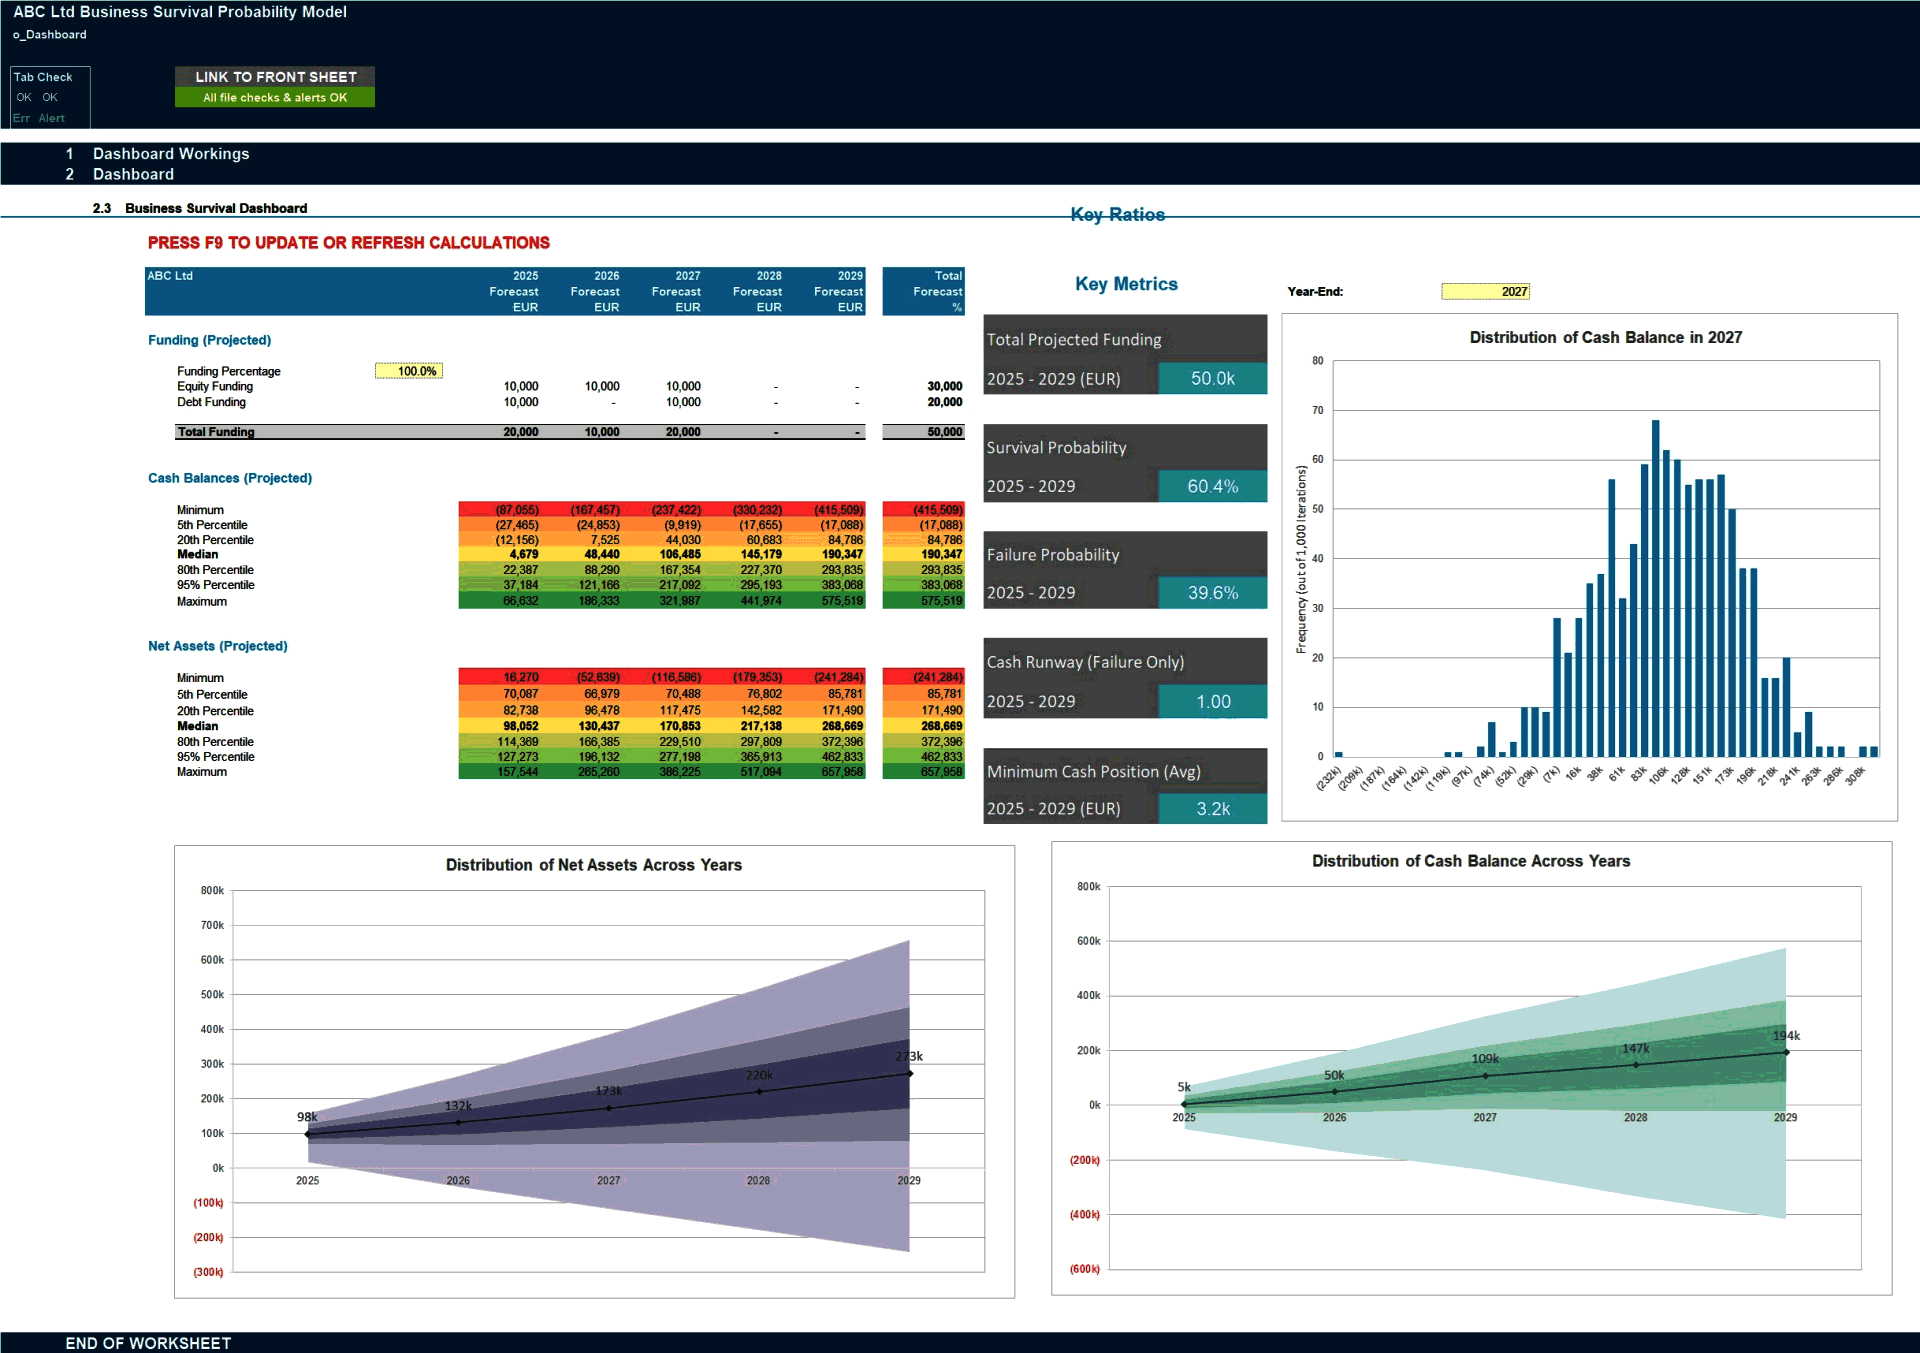Image resolution: width=1920 pixels, height=1353 pixels.
Task: Click the Key Ratios heading link
Action: 1117,214
